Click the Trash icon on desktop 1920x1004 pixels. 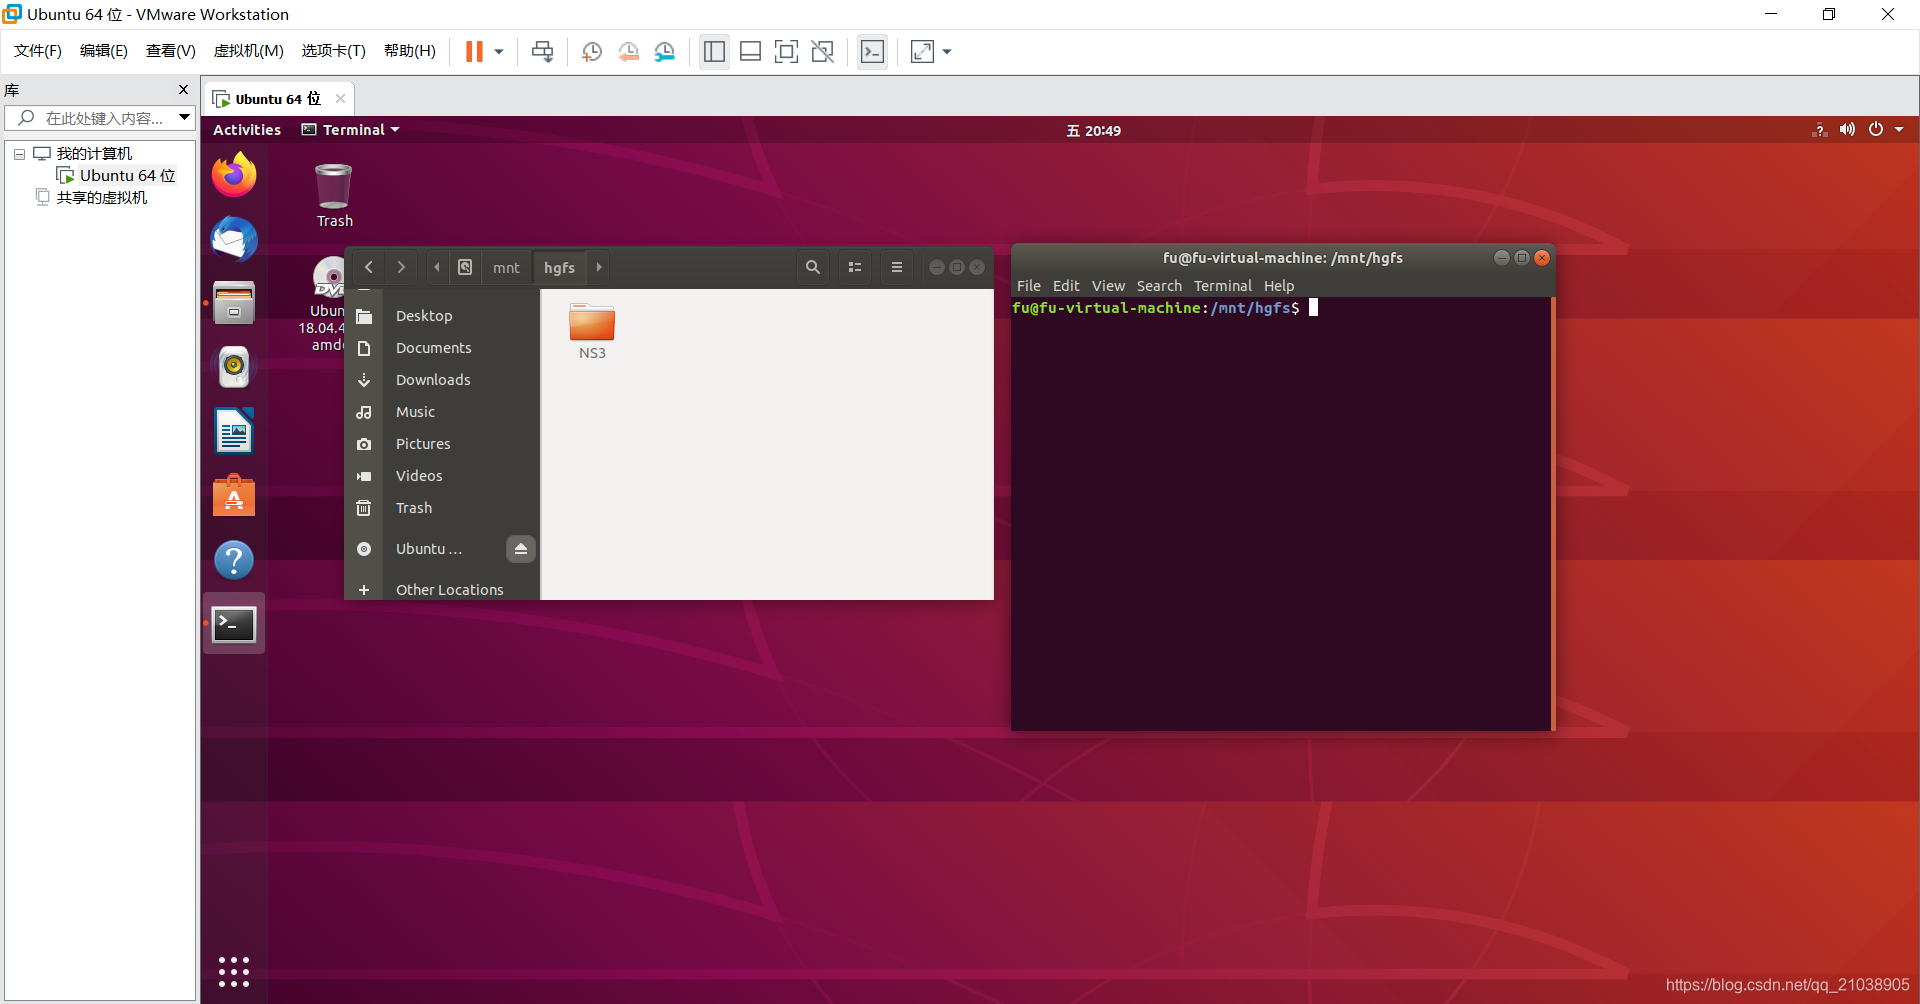334,195
